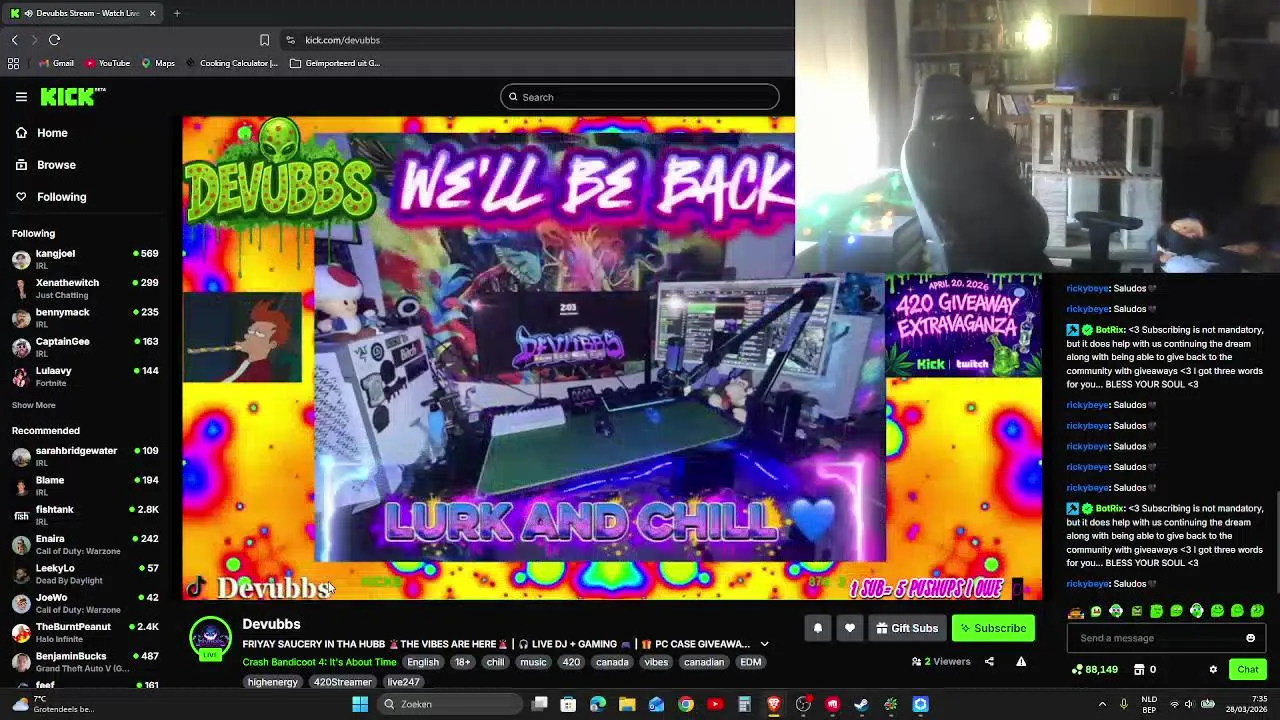This screenshot has height=720, width=1280.
Task: Expand Show more under Following
Action: (x=33, y=405)
